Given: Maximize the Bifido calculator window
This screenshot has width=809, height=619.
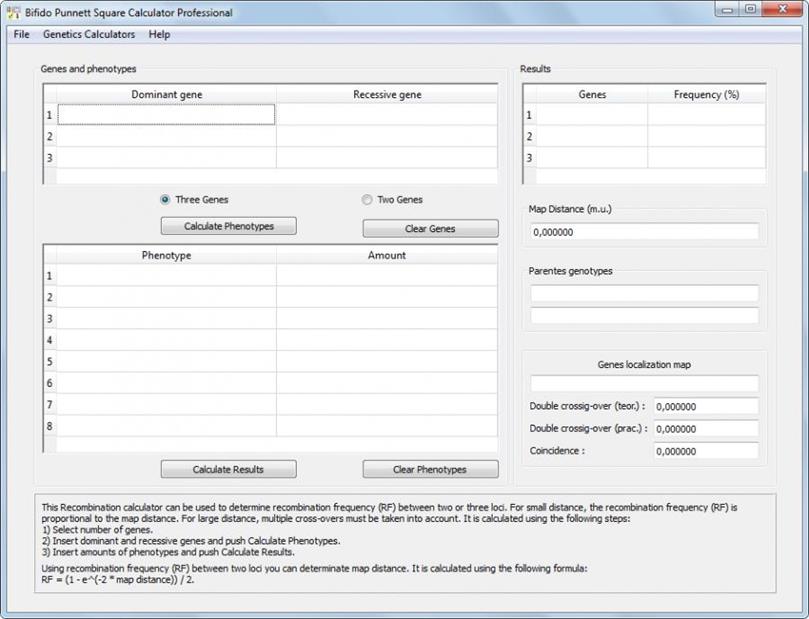Looking at the screenshot, I should tap(750, 9).
